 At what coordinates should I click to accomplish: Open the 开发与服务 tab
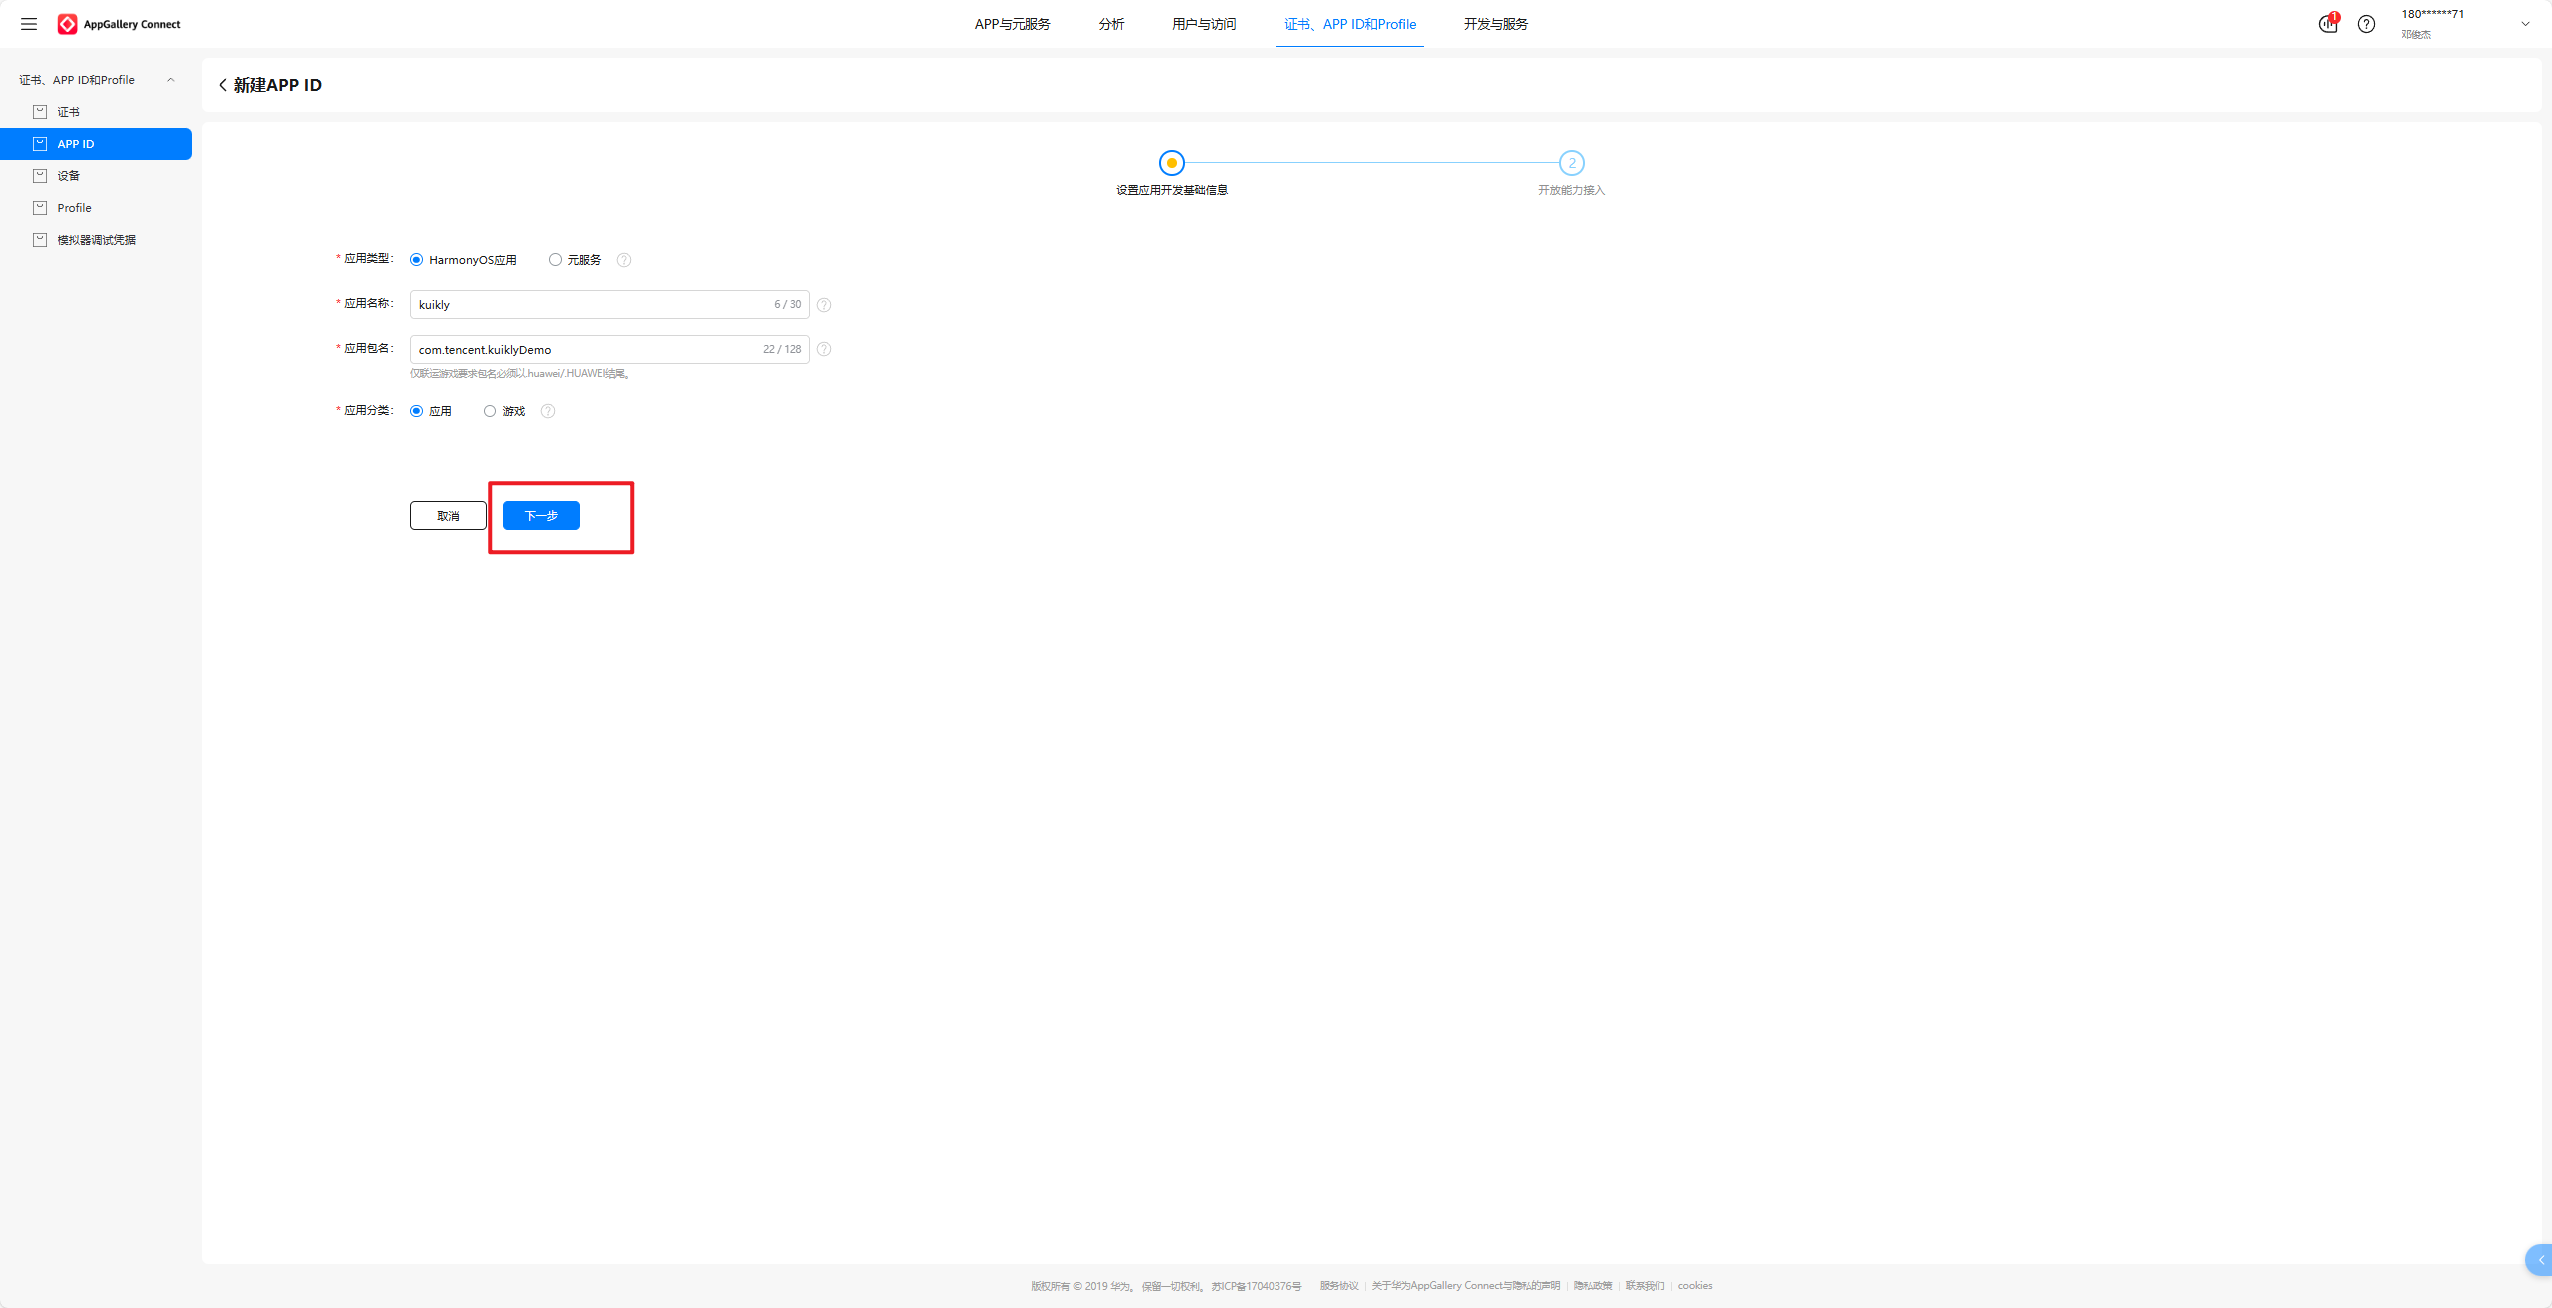1495,24
